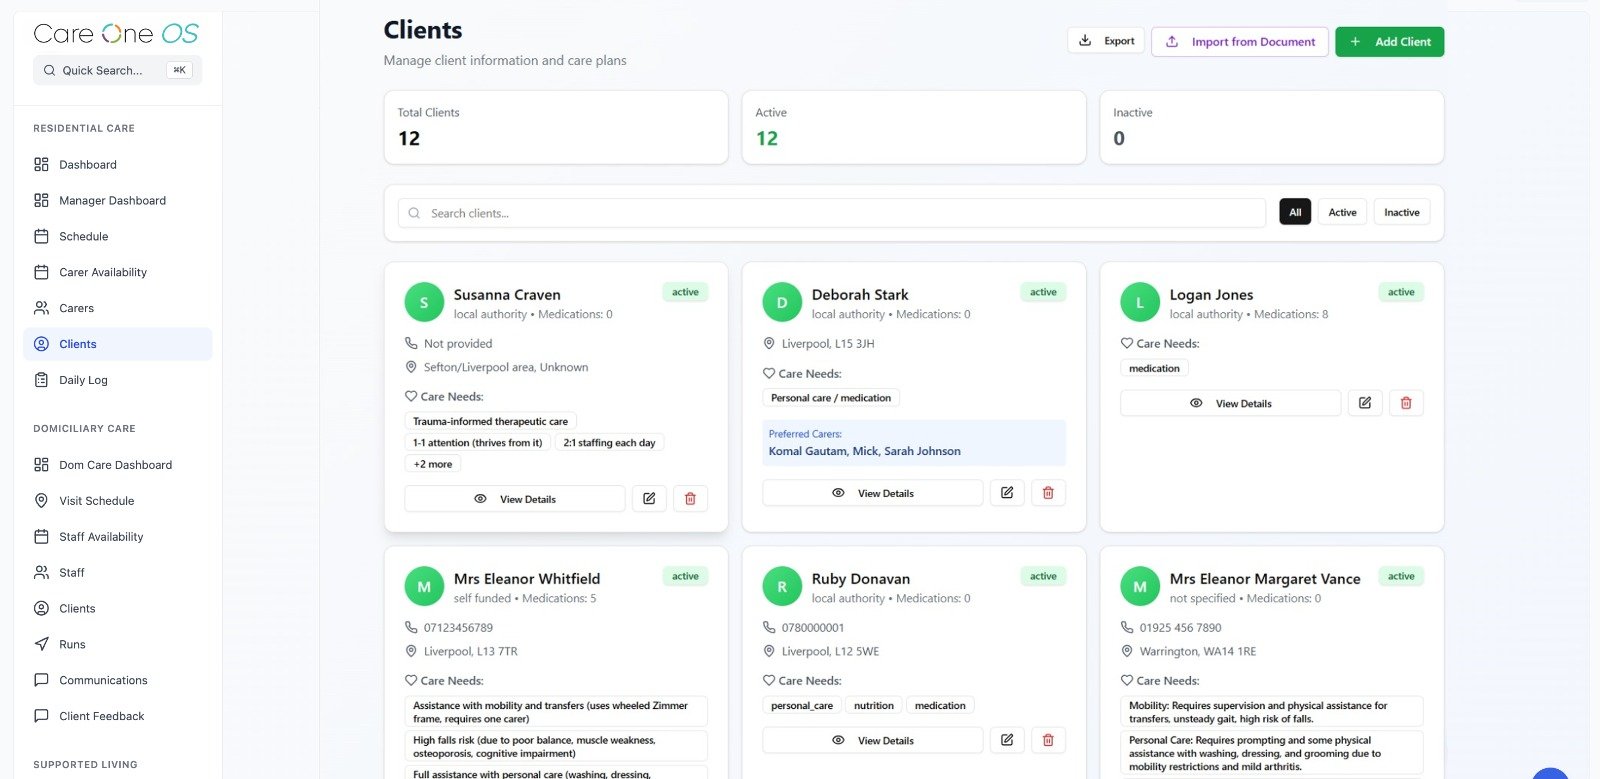This screenshot has height=779, width=1600.
Task: Expand '+2 more' care needs for Susanna
Action: click(433, 464)
